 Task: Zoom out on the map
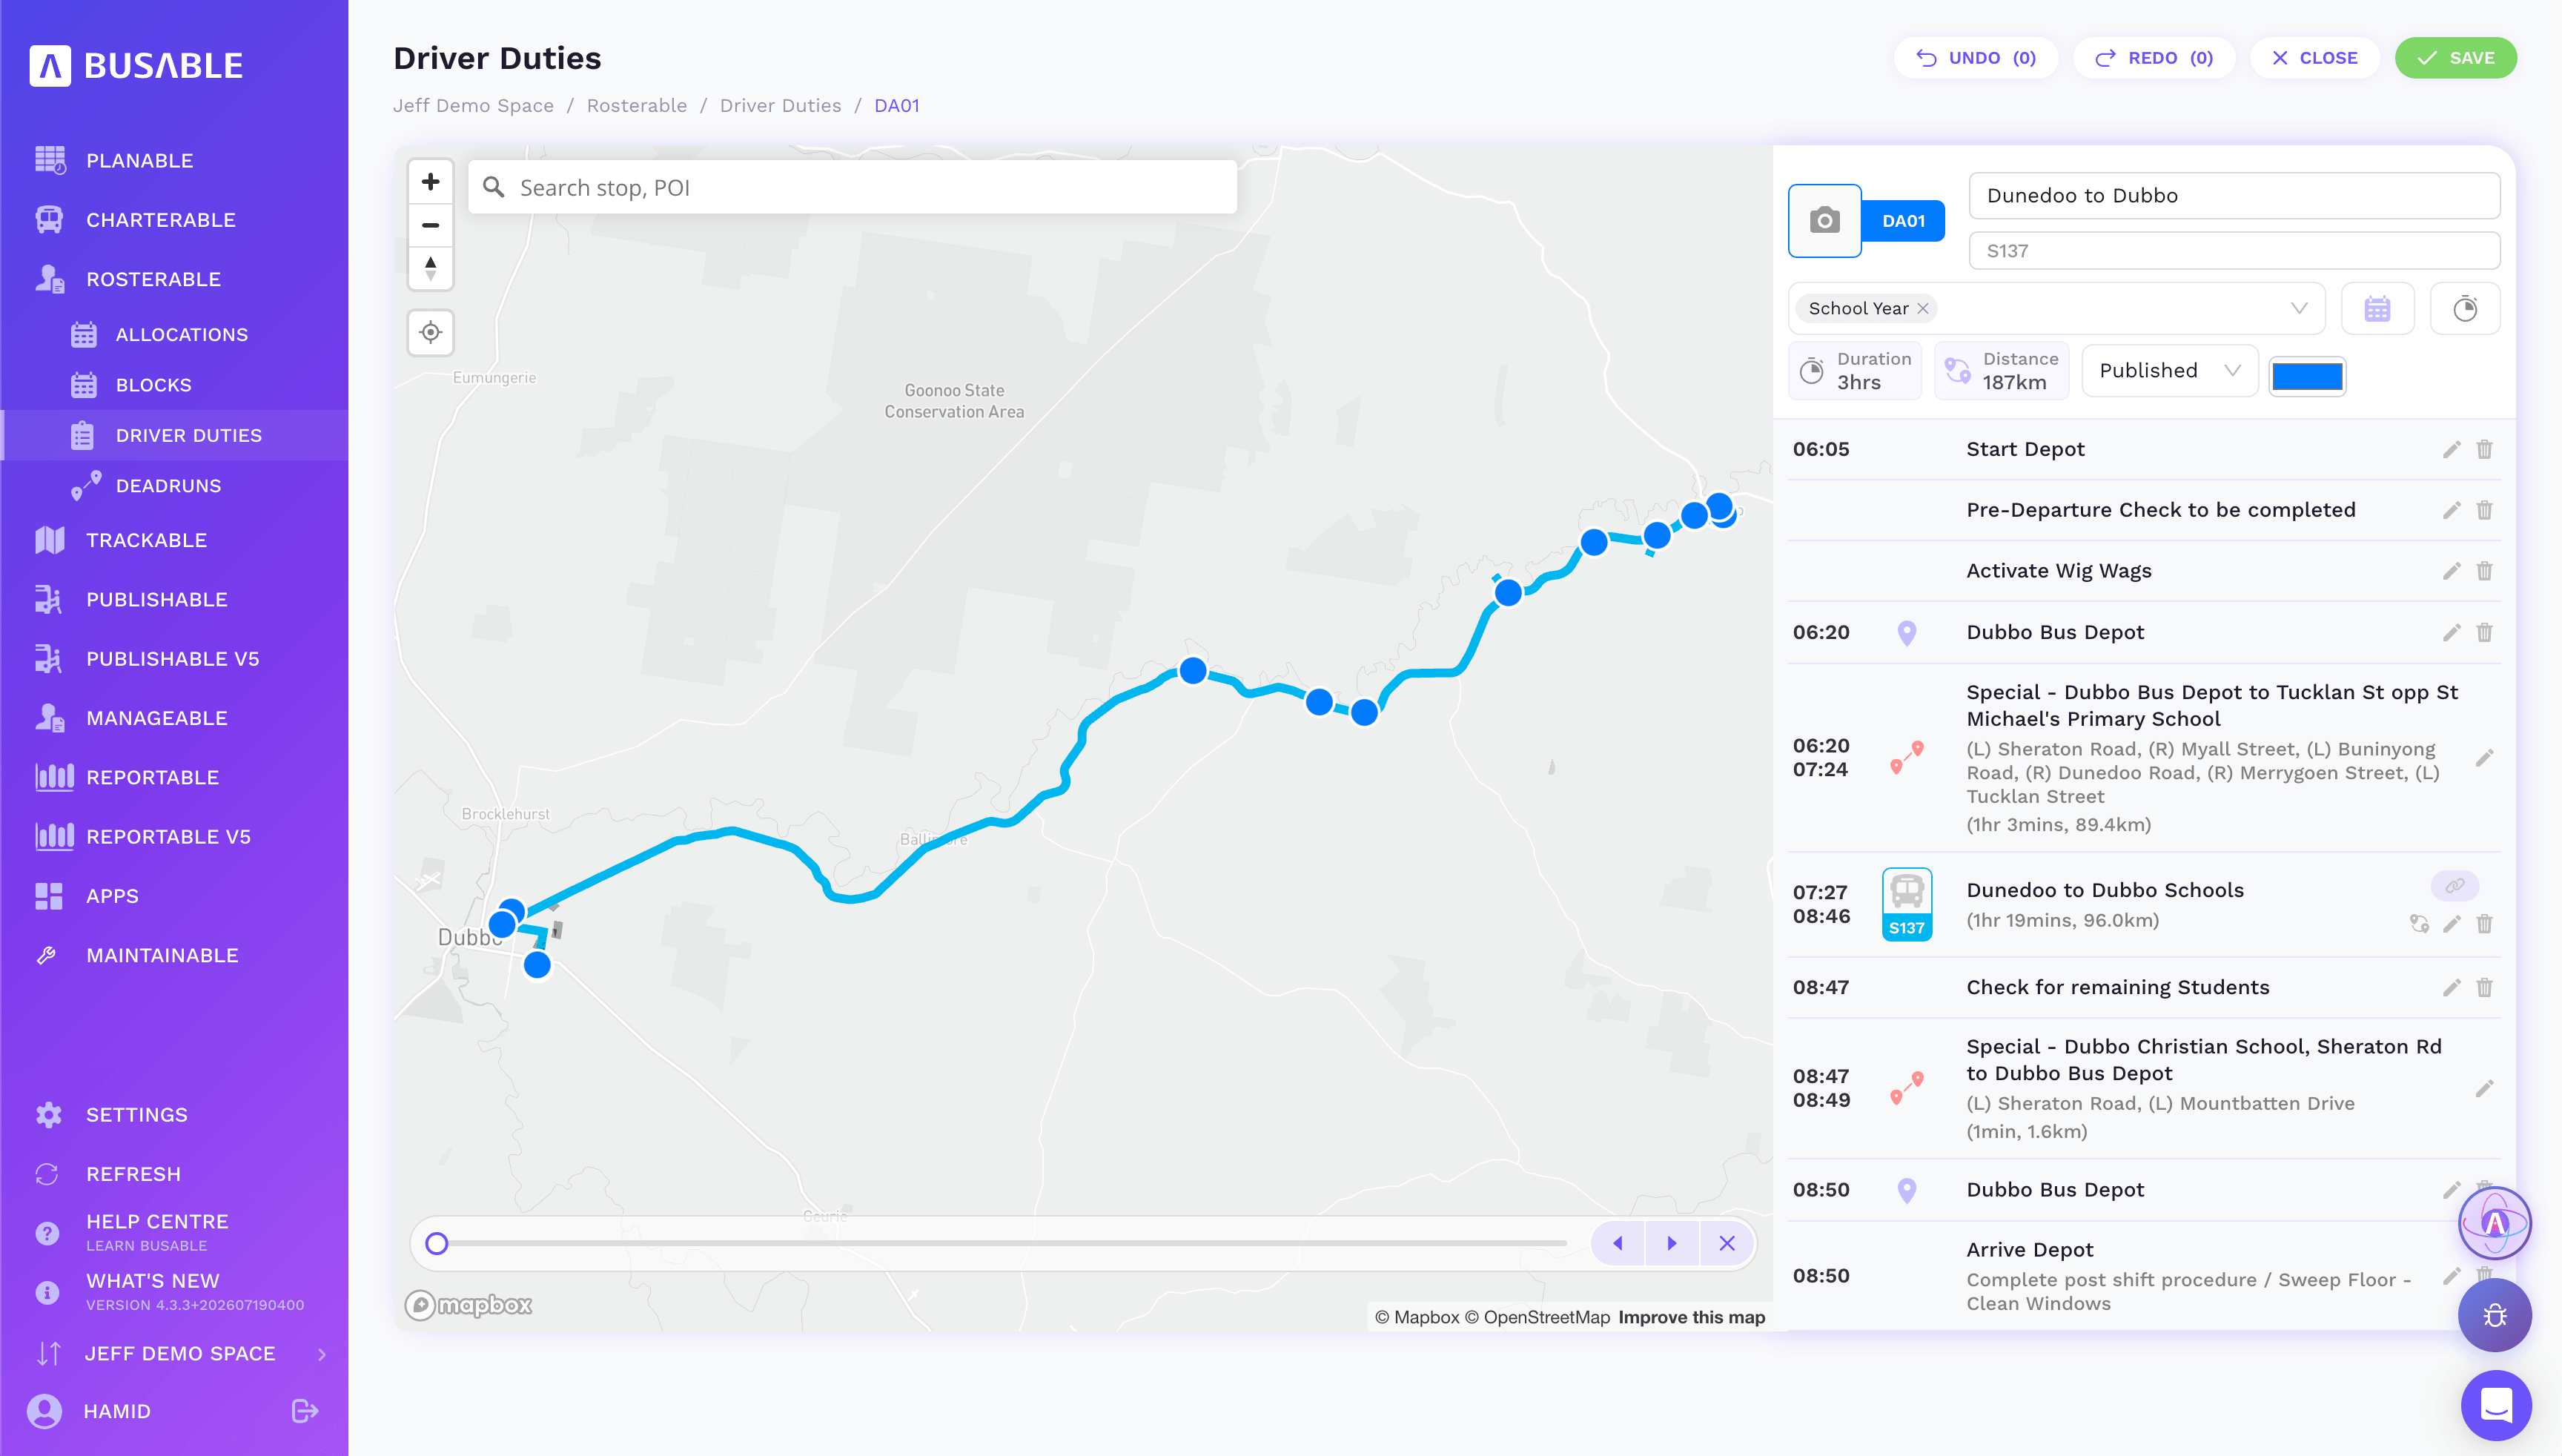click(x=430, y=225)
